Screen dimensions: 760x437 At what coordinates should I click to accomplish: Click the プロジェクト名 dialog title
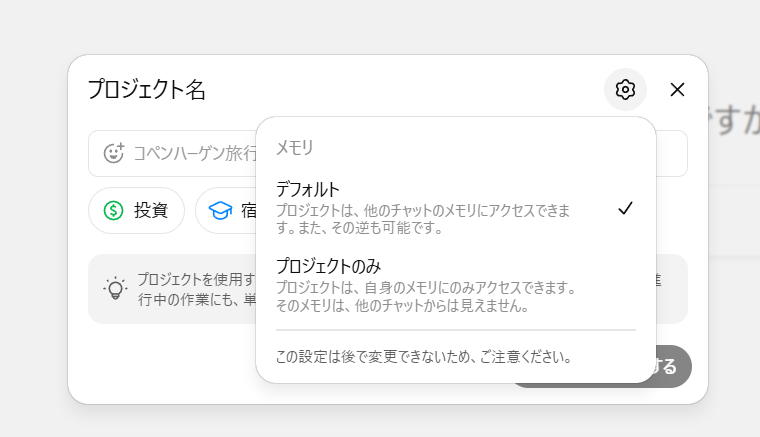[x=147, y=90]
